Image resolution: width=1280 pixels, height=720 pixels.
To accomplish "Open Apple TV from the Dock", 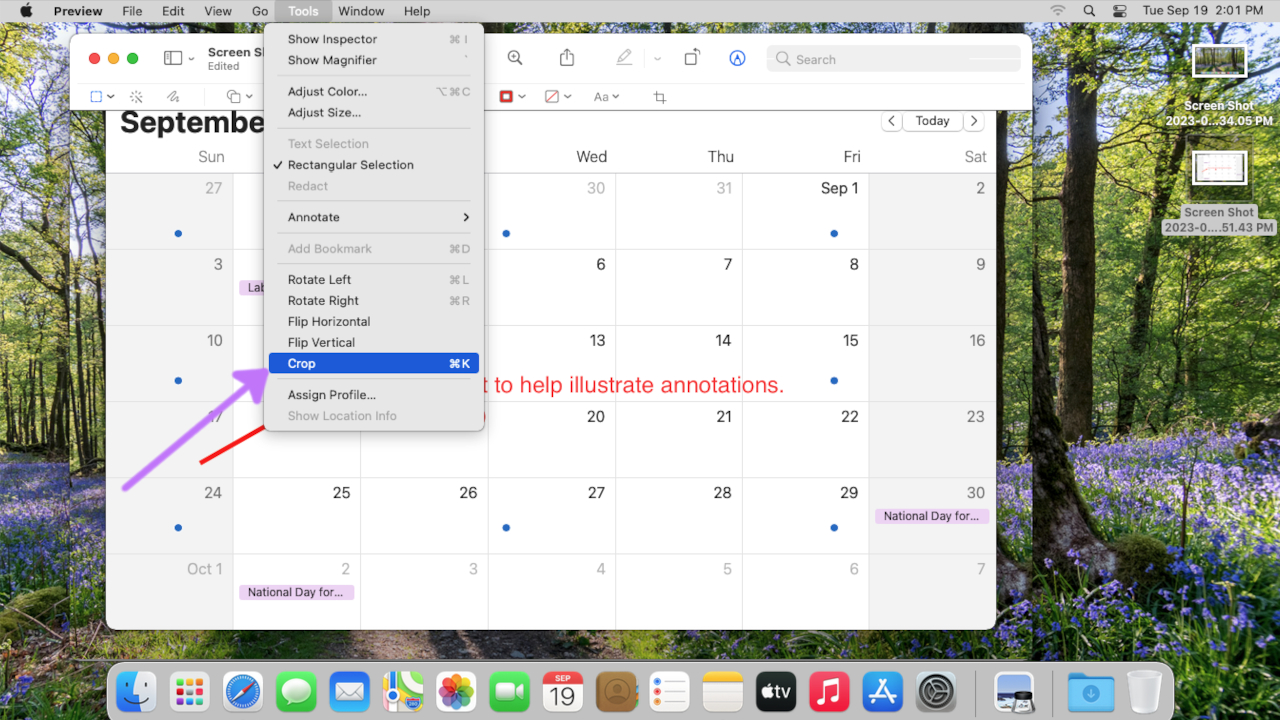I will [776, 691].
